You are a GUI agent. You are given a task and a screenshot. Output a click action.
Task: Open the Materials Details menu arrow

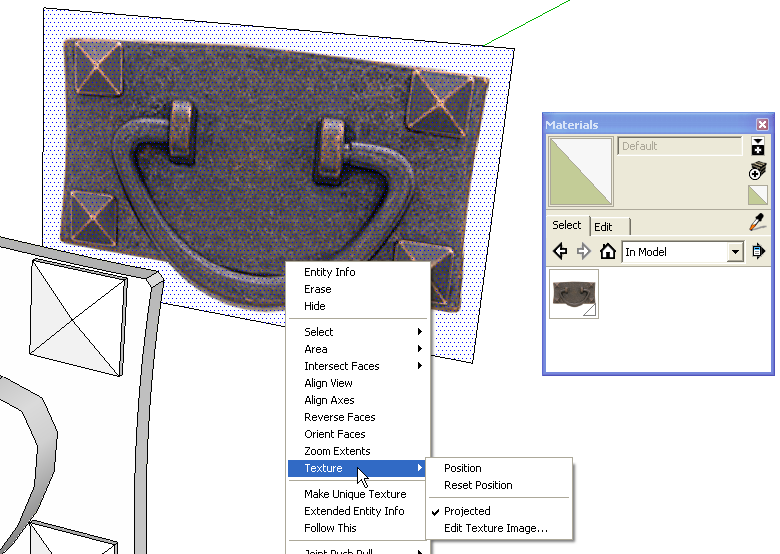click(759, 251)
